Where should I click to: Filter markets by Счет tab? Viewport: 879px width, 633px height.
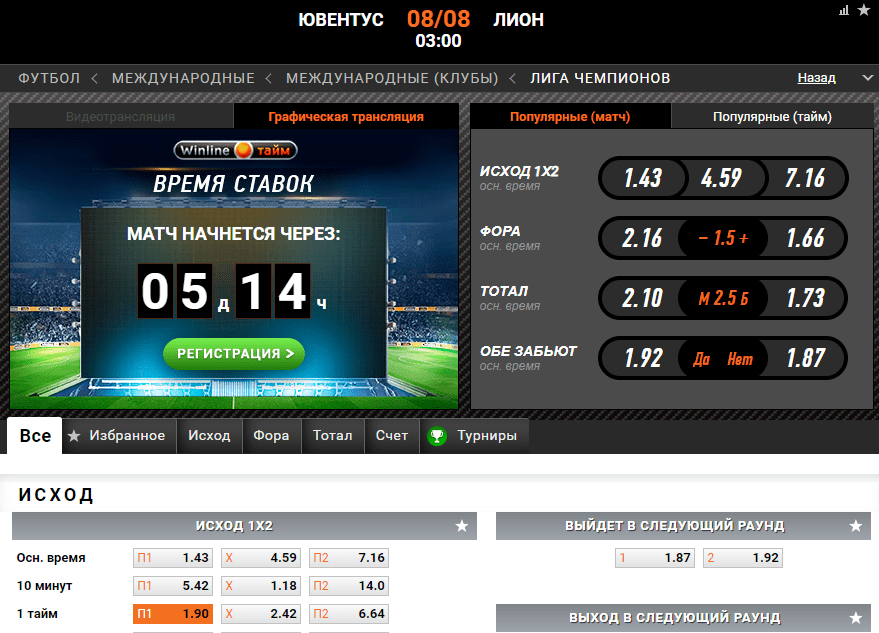pyautogui.click(x=392, y=436)
